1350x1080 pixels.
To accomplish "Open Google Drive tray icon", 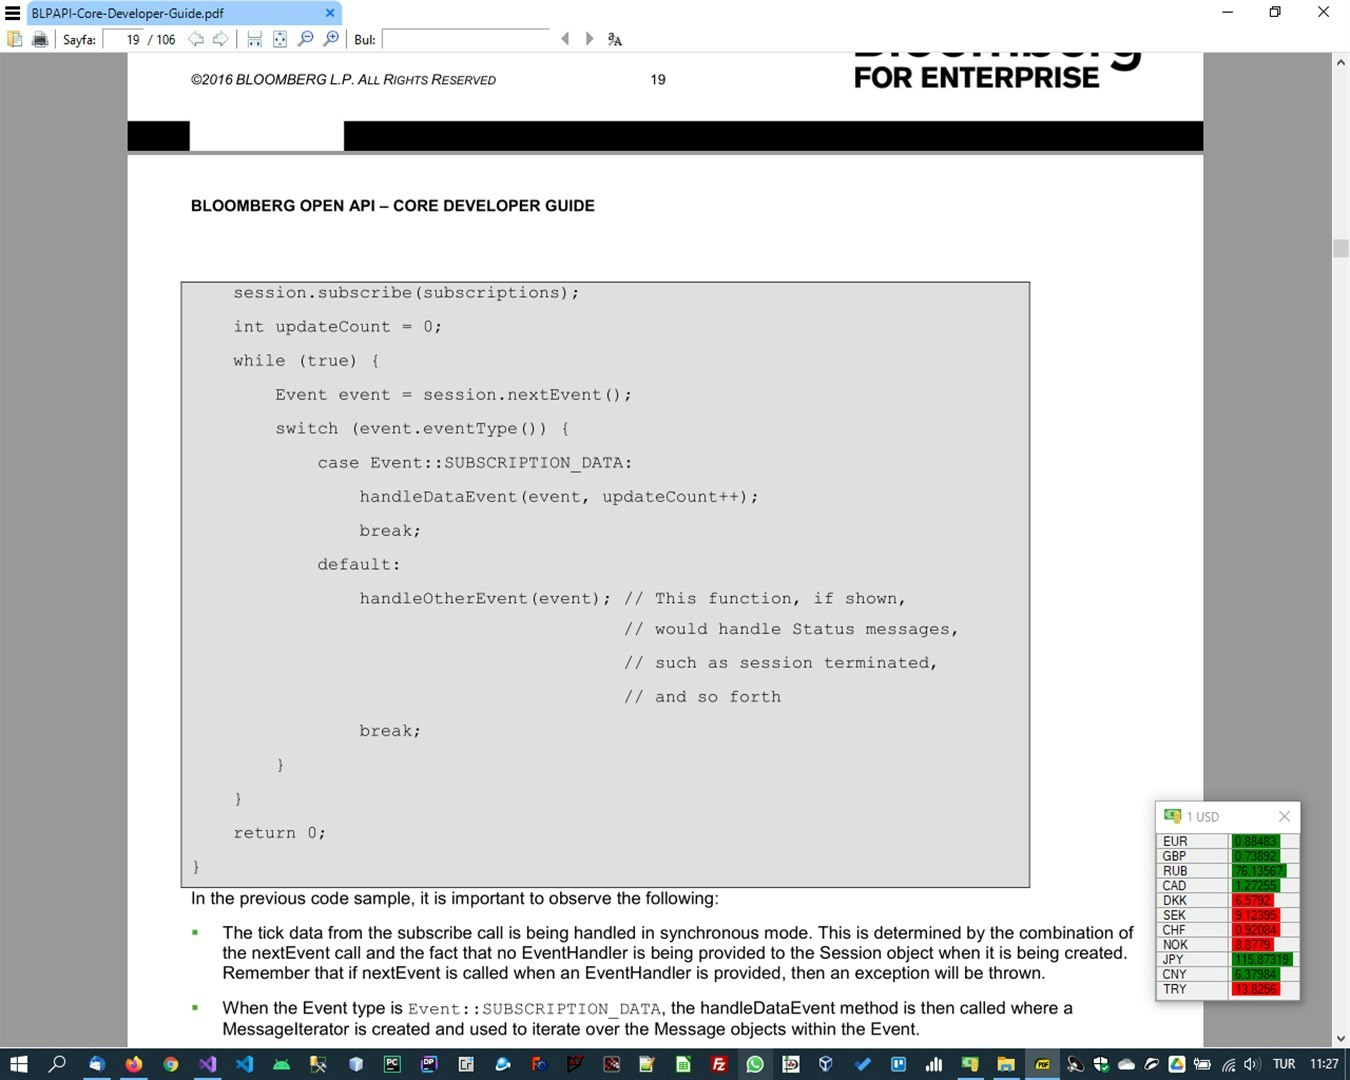I will [x=1177, y=1064].
